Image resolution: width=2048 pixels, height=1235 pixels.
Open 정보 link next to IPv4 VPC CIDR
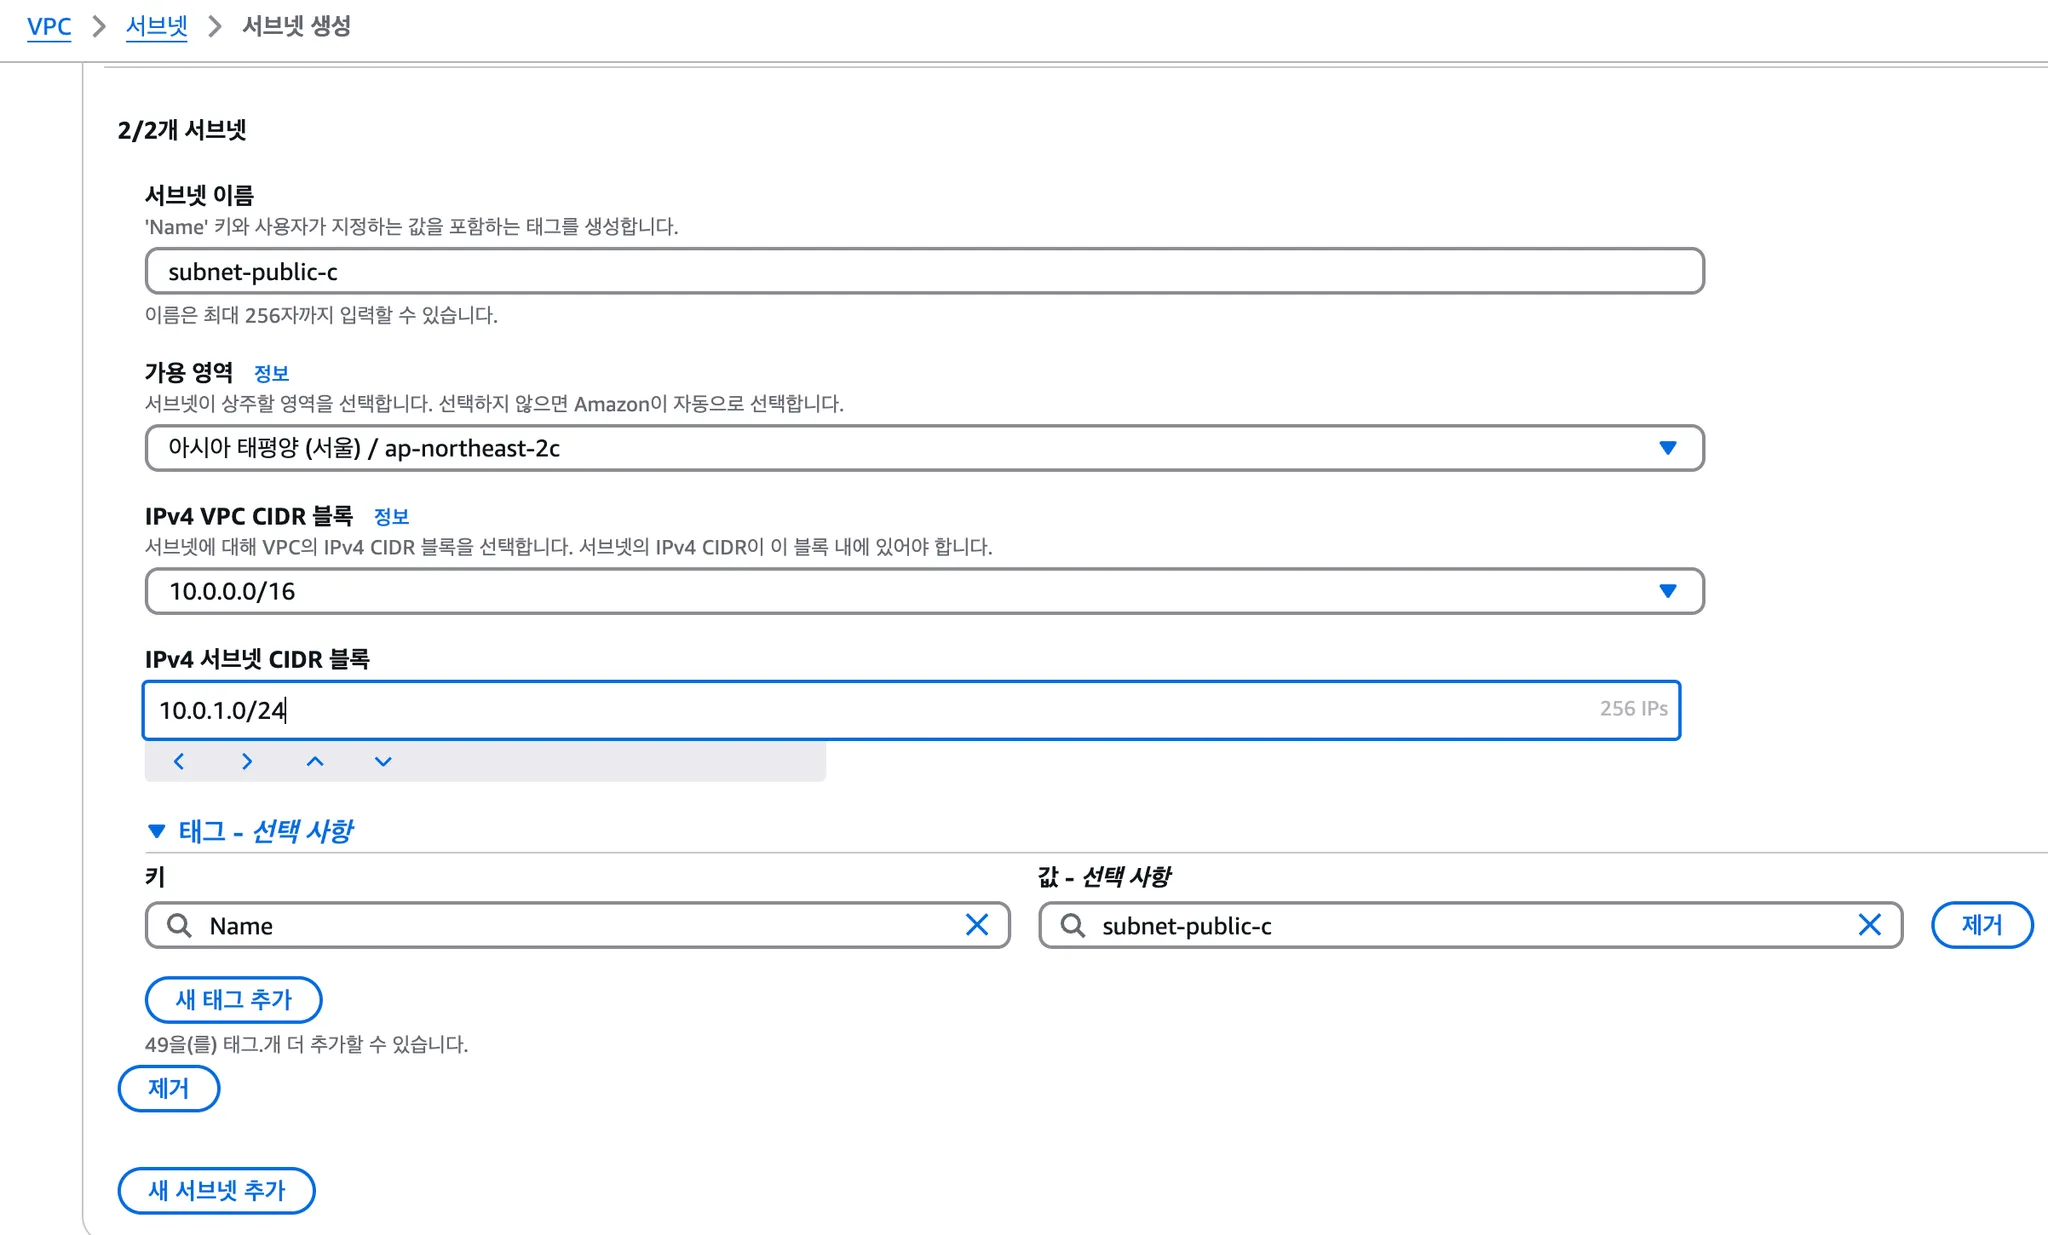coord(391,516)
